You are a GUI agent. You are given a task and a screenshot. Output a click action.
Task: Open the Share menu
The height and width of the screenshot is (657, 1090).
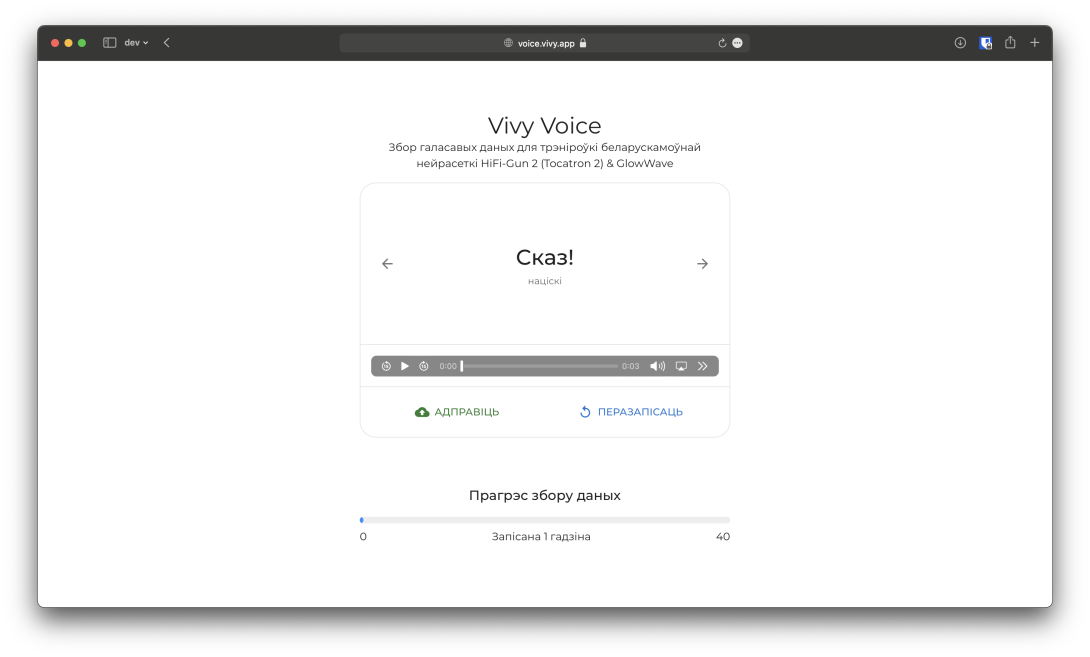coord(1010,42)
